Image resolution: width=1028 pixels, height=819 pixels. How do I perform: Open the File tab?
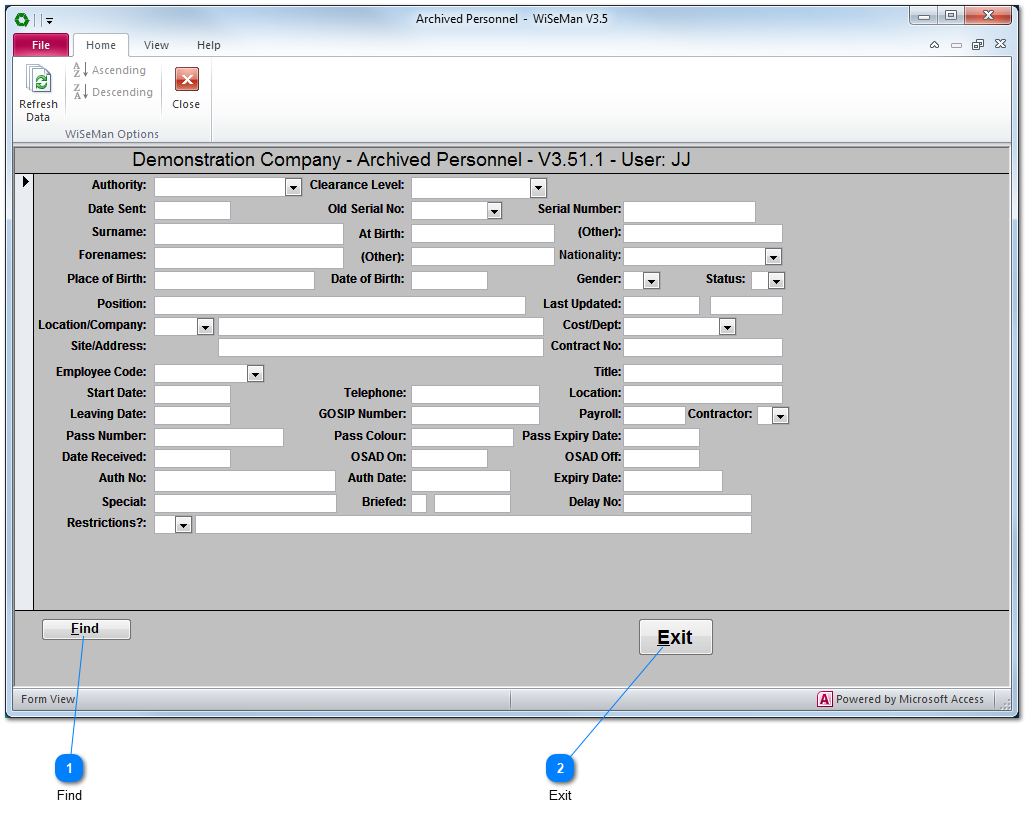pyautogui.click(x=41, y=45)
